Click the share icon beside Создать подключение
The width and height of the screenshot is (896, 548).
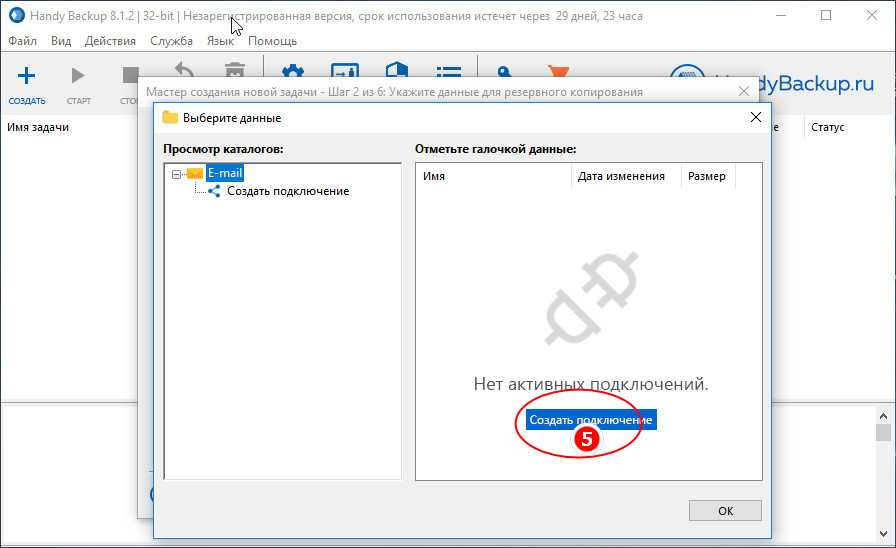click(214, 191)
